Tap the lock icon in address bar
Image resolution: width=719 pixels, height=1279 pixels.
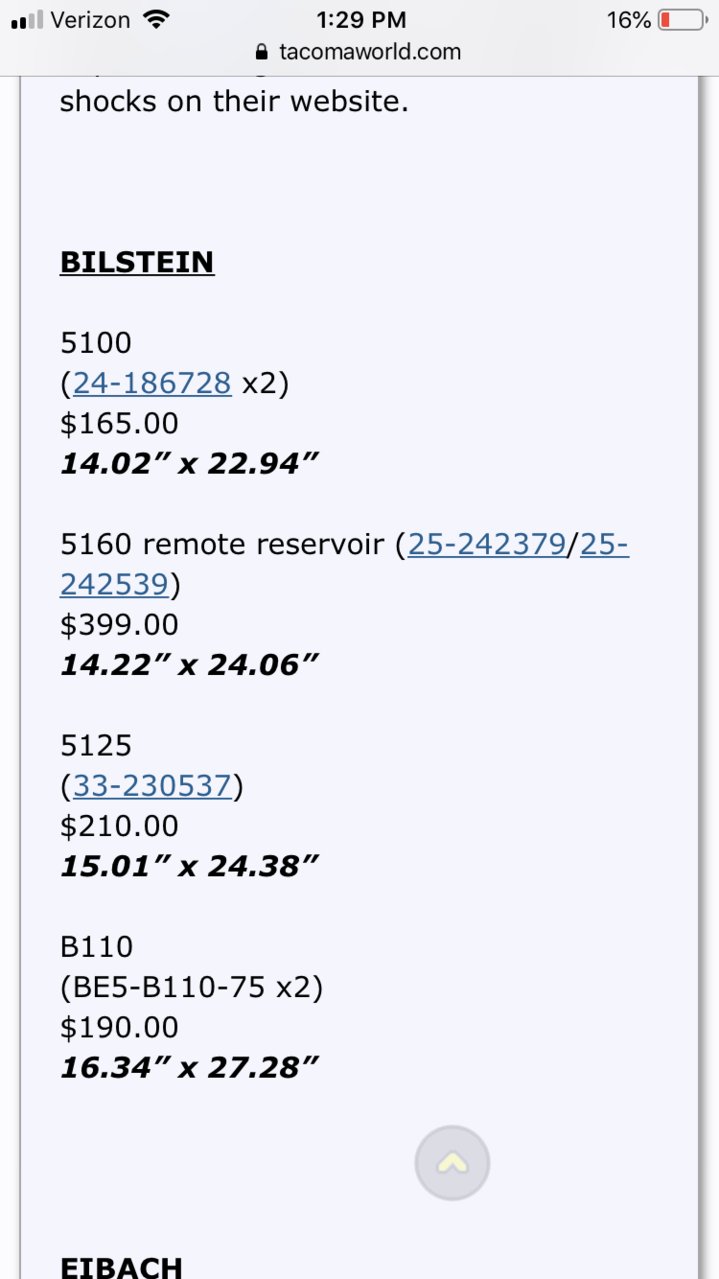(262, 52)
